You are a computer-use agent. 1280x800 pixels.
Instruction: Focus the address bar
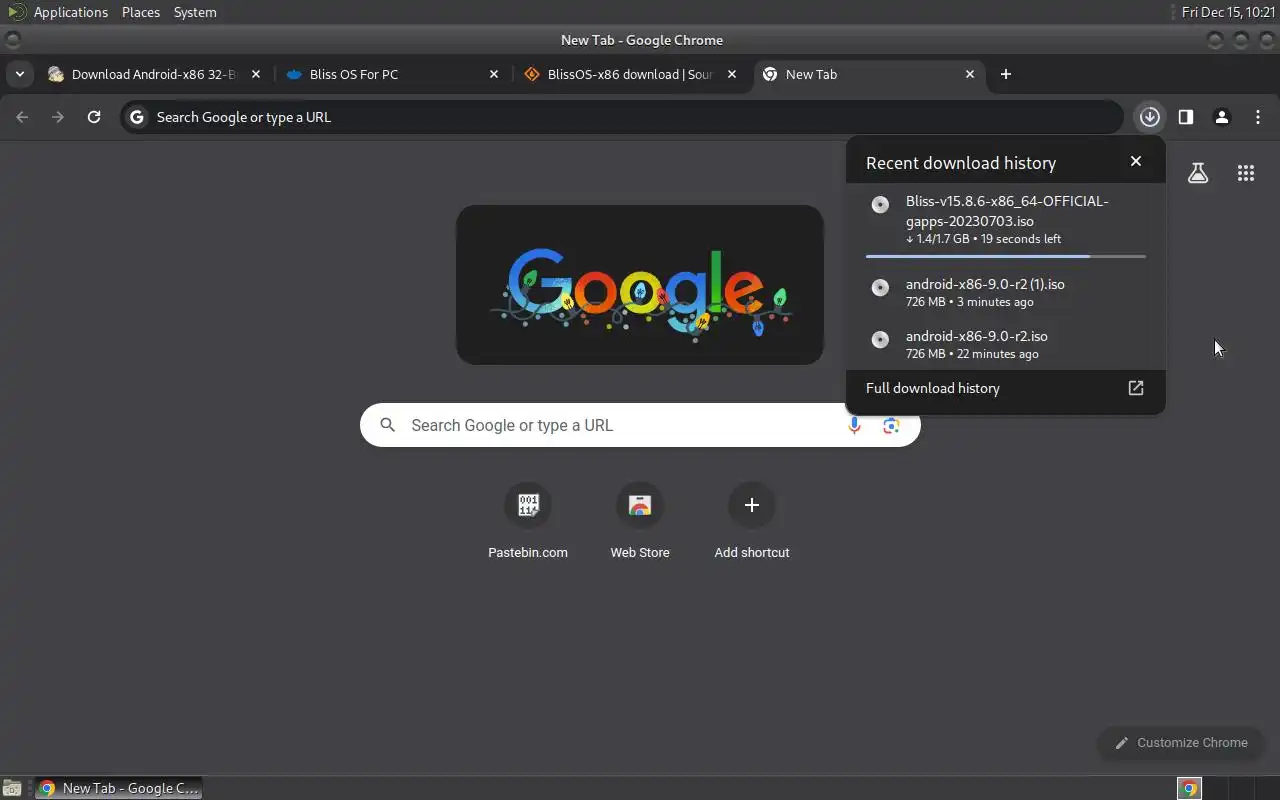622,117
